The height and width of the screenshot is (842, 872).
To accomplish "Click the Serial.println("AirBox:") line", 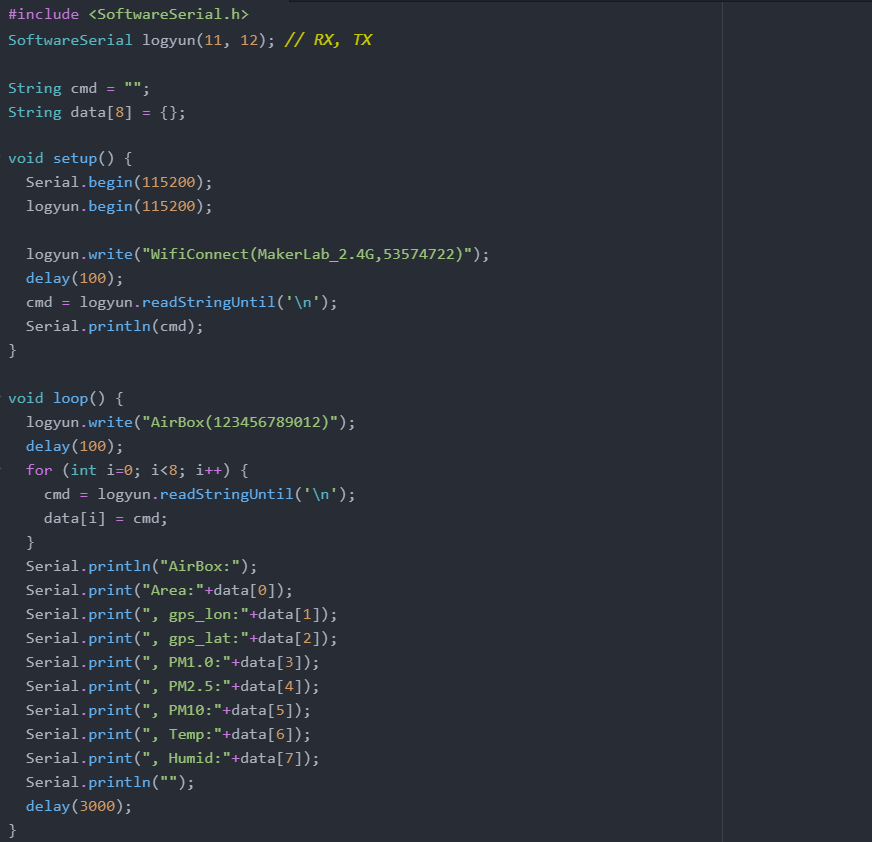I will [x=141, y=566].
